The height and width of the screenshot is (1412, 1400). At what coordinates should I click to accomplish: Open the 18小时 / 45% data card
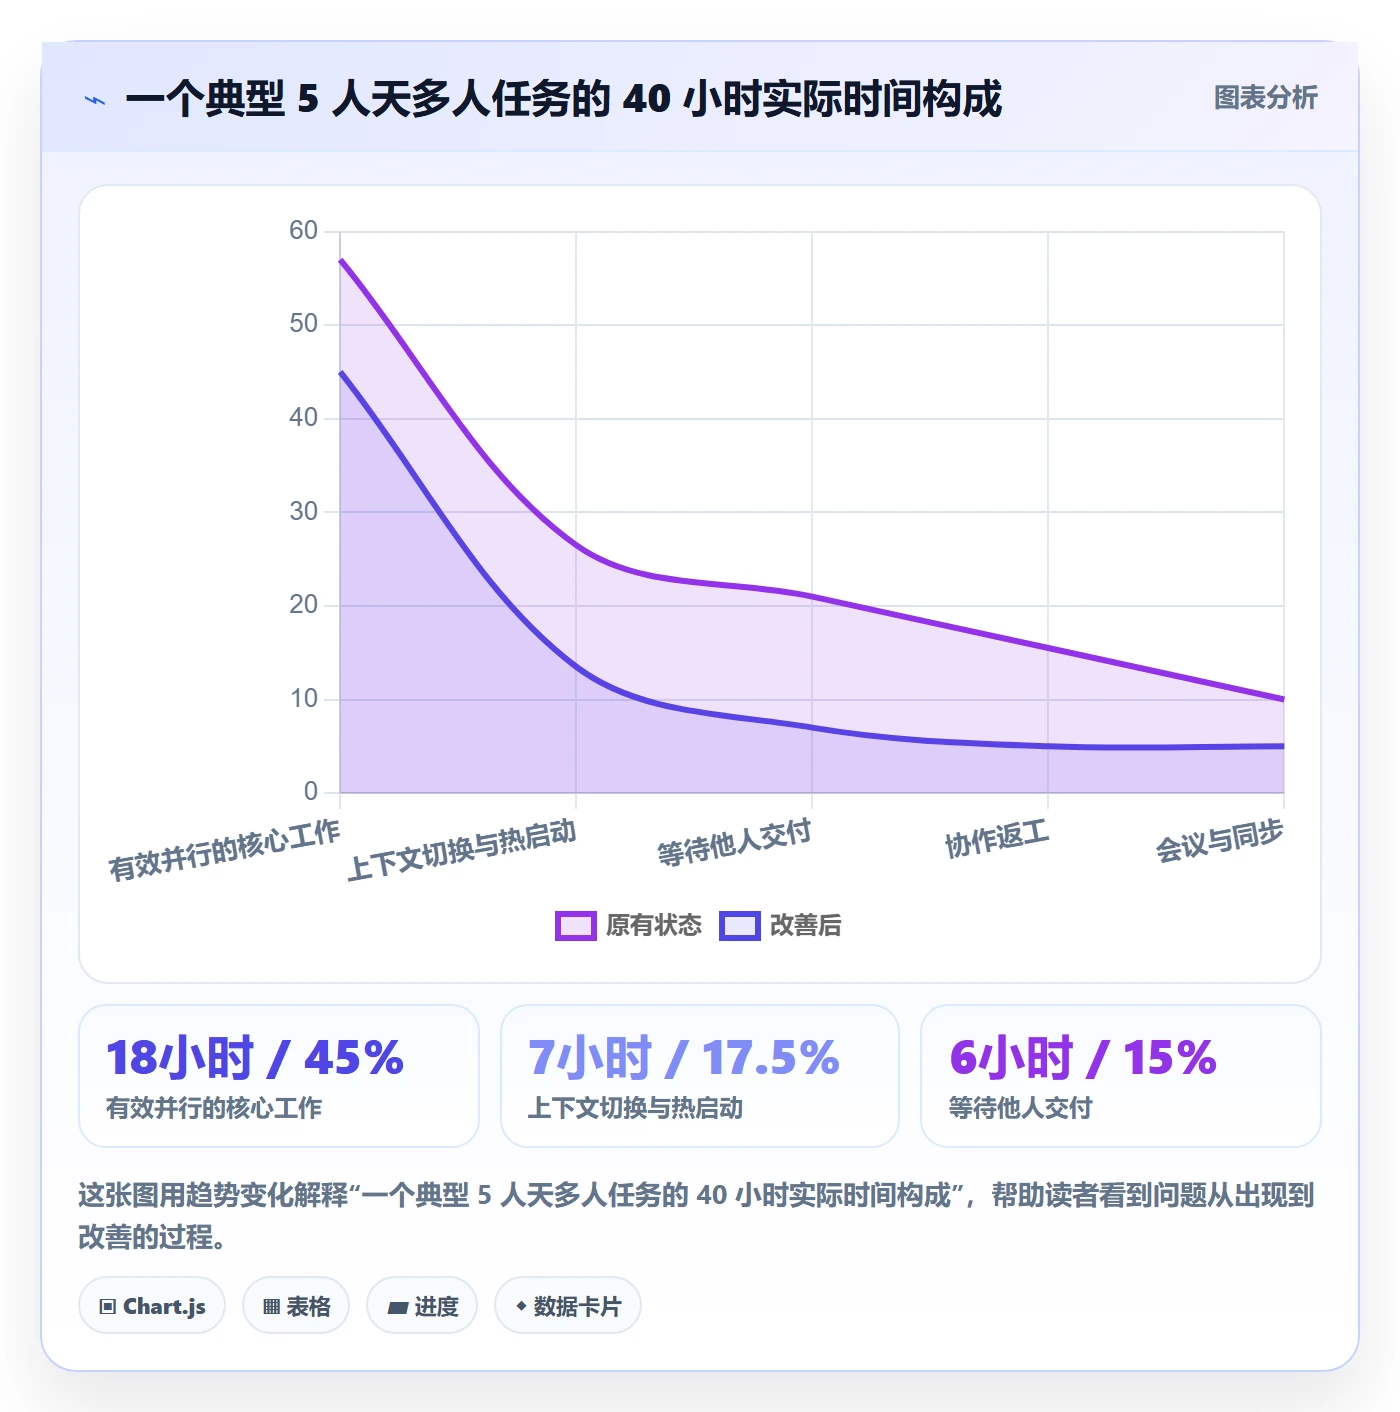[x=279, y=1076]
